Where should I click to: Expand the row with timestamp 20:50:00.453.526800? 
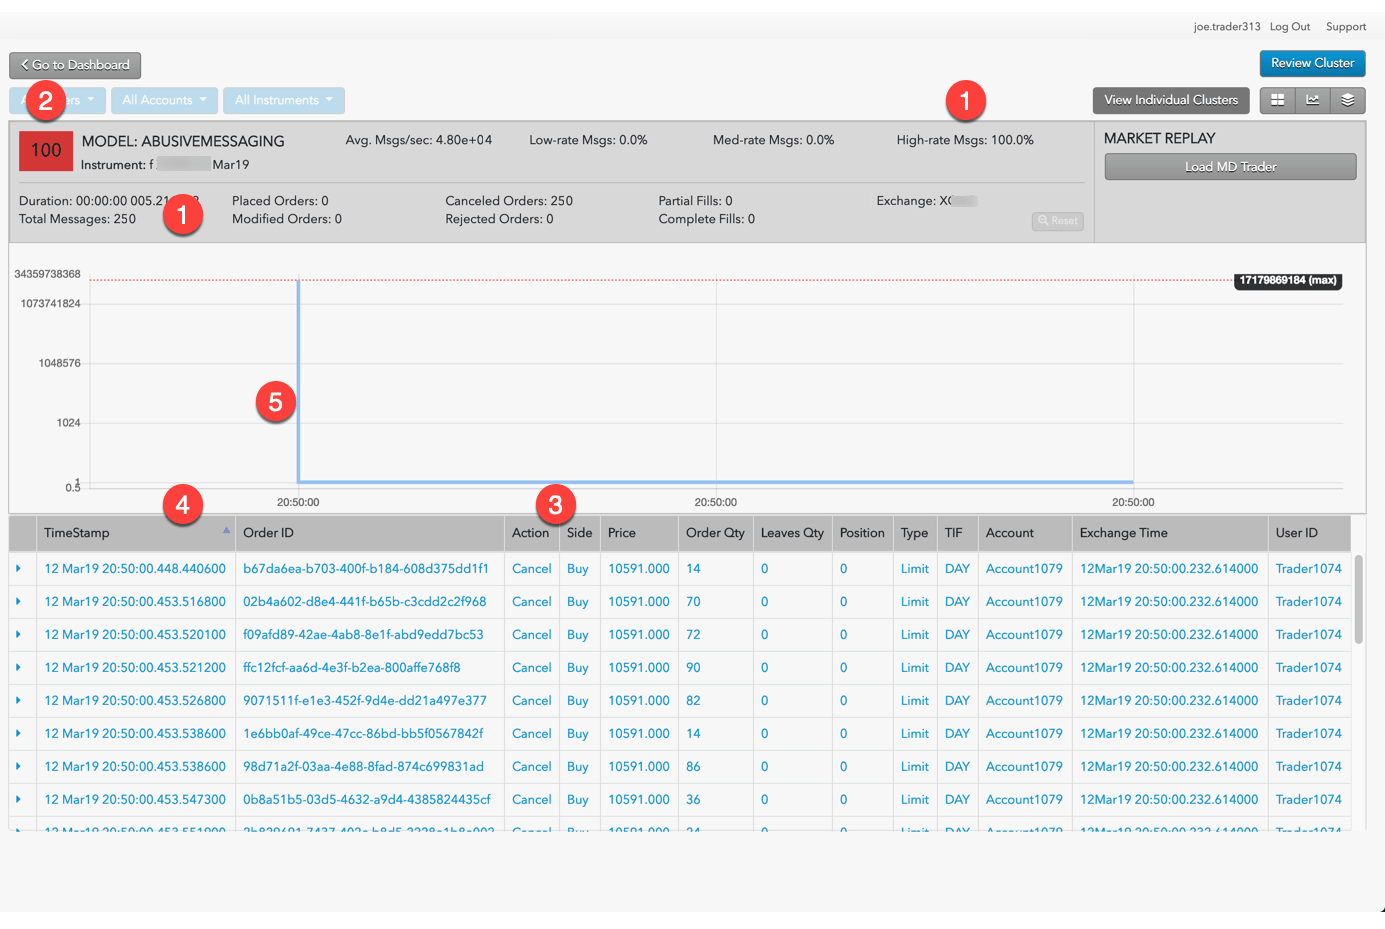tap(18, 700)
